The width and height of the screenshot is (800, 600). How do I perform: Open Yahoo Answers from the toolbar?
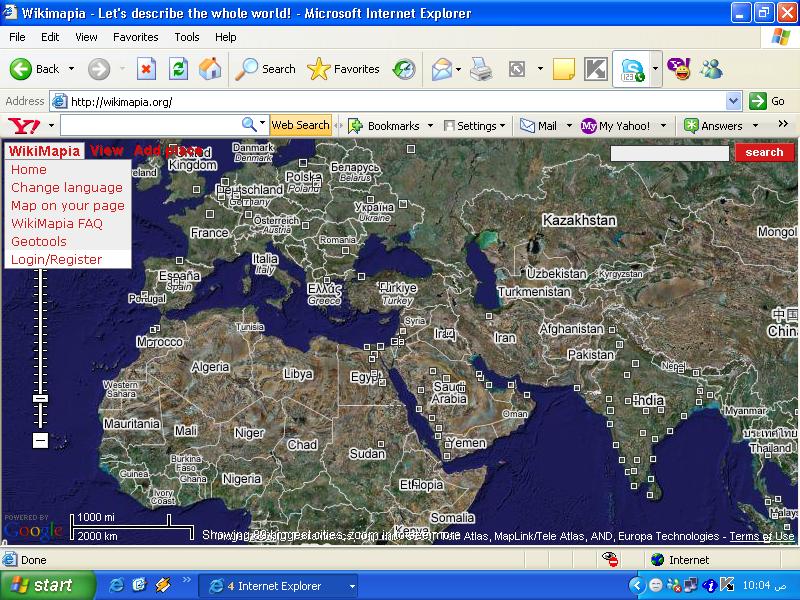713,126
